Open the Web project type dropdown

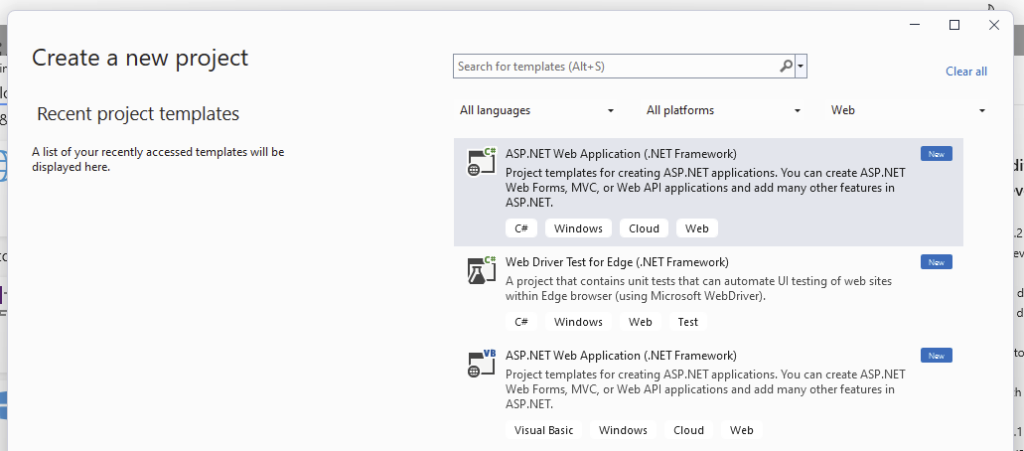(x=908, y=110)
